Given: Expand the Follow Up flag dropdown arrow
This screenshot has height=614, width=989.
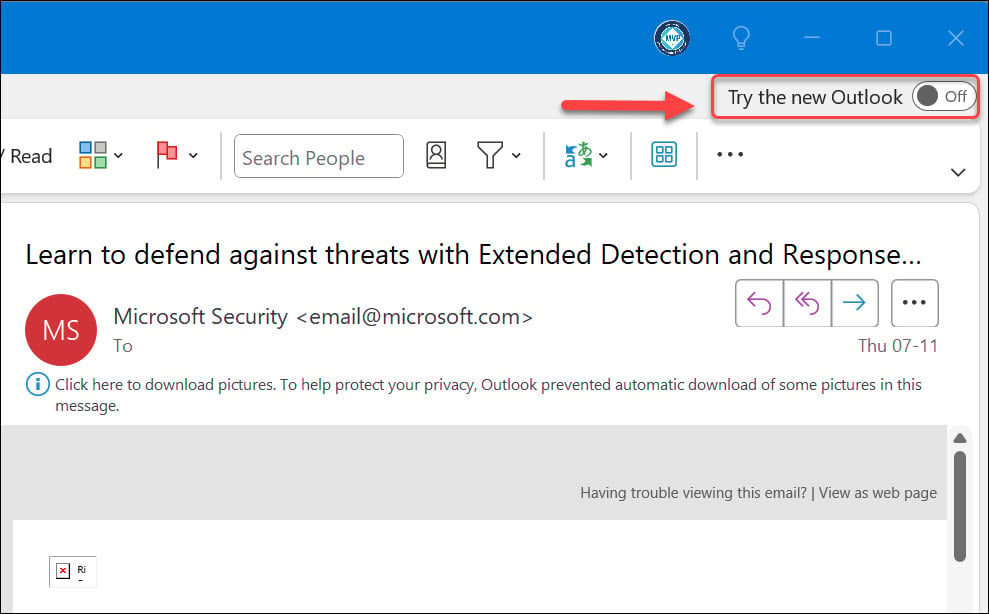Looking at the screenshot, I should point(194,155).
